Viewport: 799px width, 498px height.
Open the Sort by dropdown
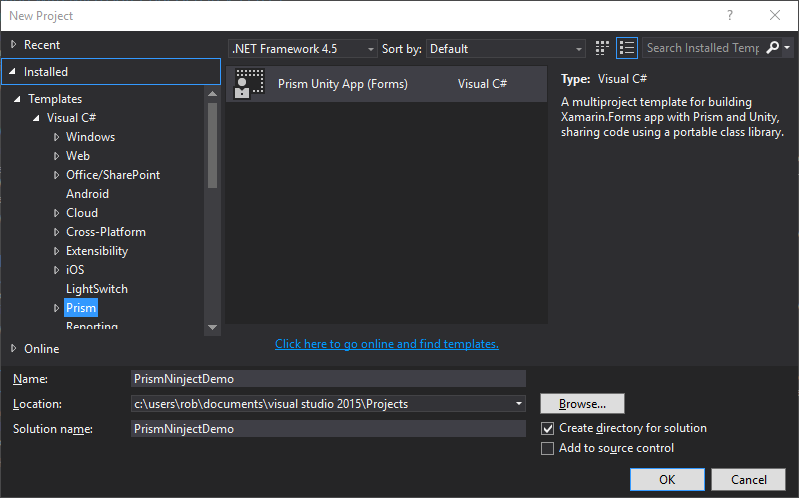pos(506,48)
